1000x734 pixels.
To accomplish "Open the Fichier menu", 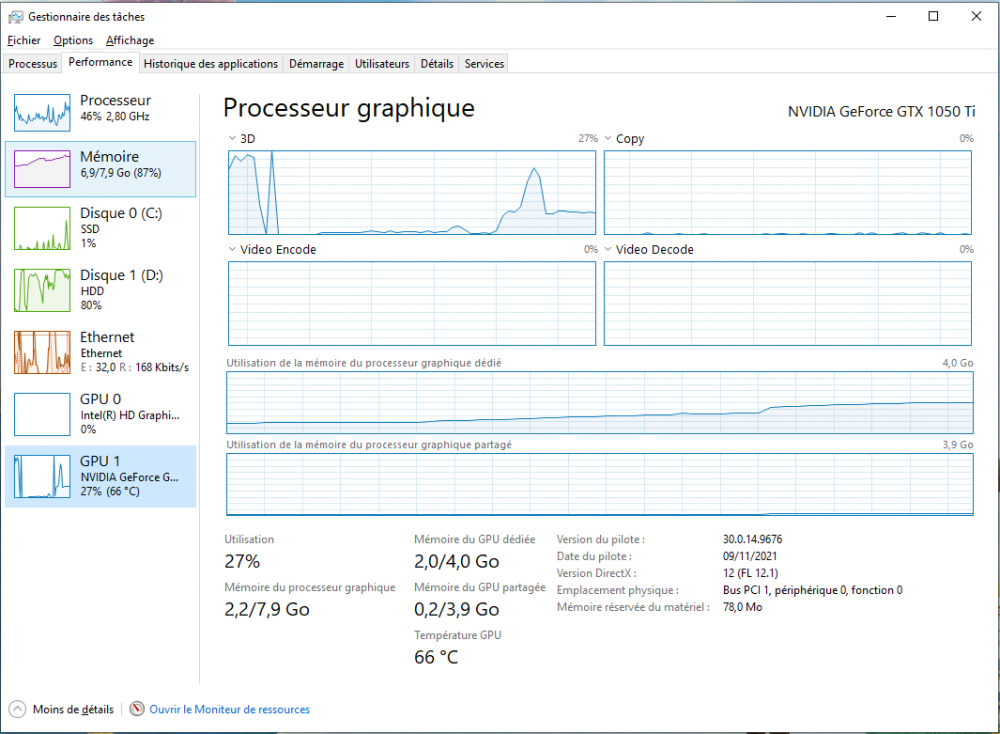I will 24,41.
